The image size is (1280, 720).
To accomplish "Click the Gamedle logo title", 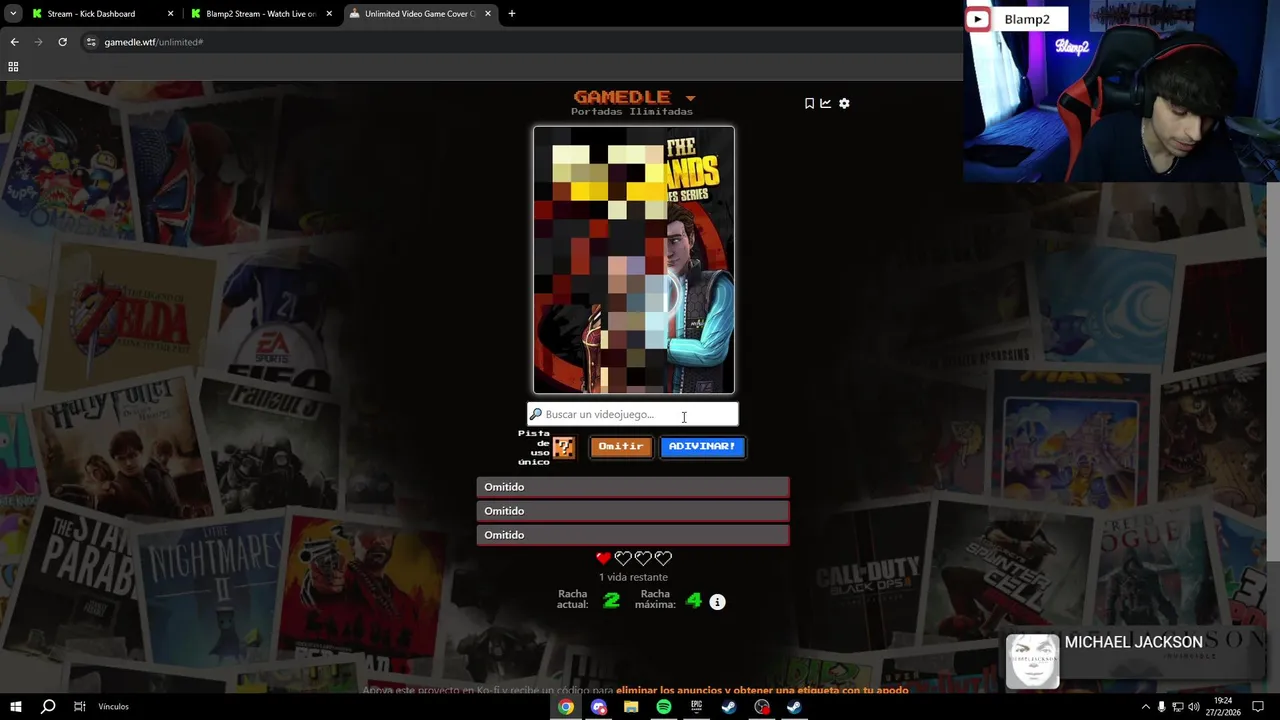I will coord(622,97).
